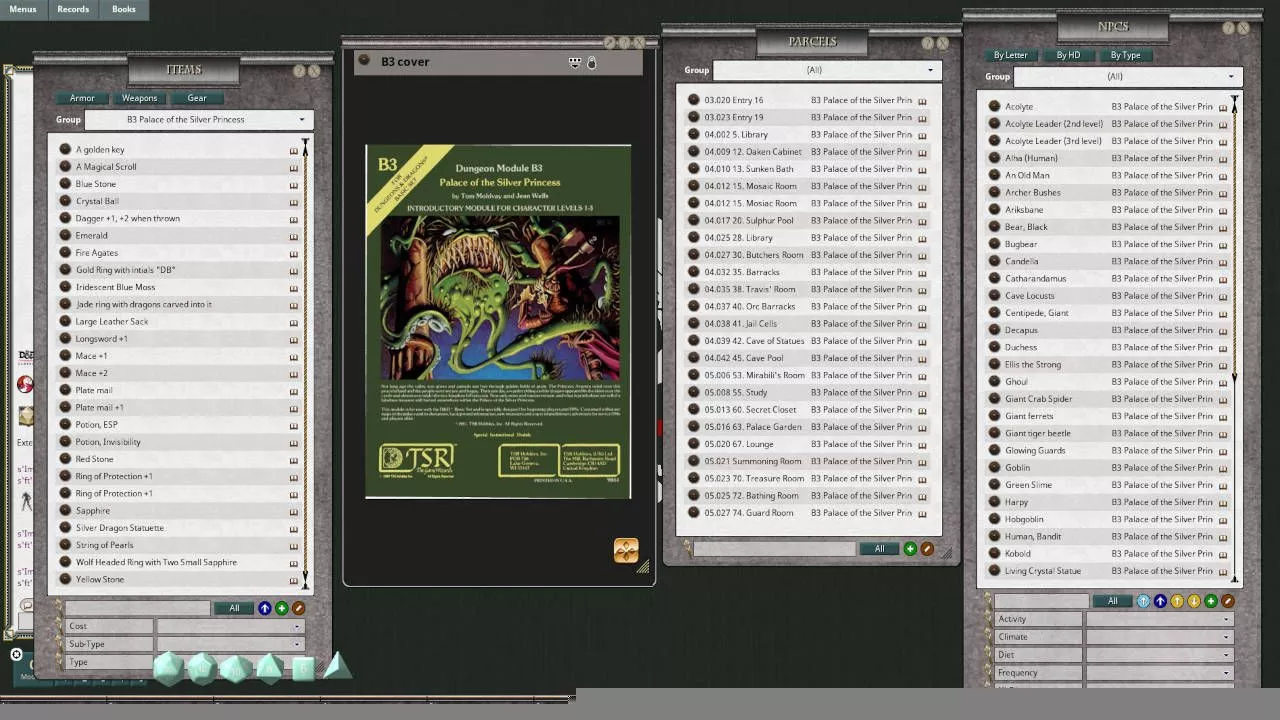Switch NPCs view to By Letter
The width and height of the screenshot is (1280, 720).
coord(1011,55)
